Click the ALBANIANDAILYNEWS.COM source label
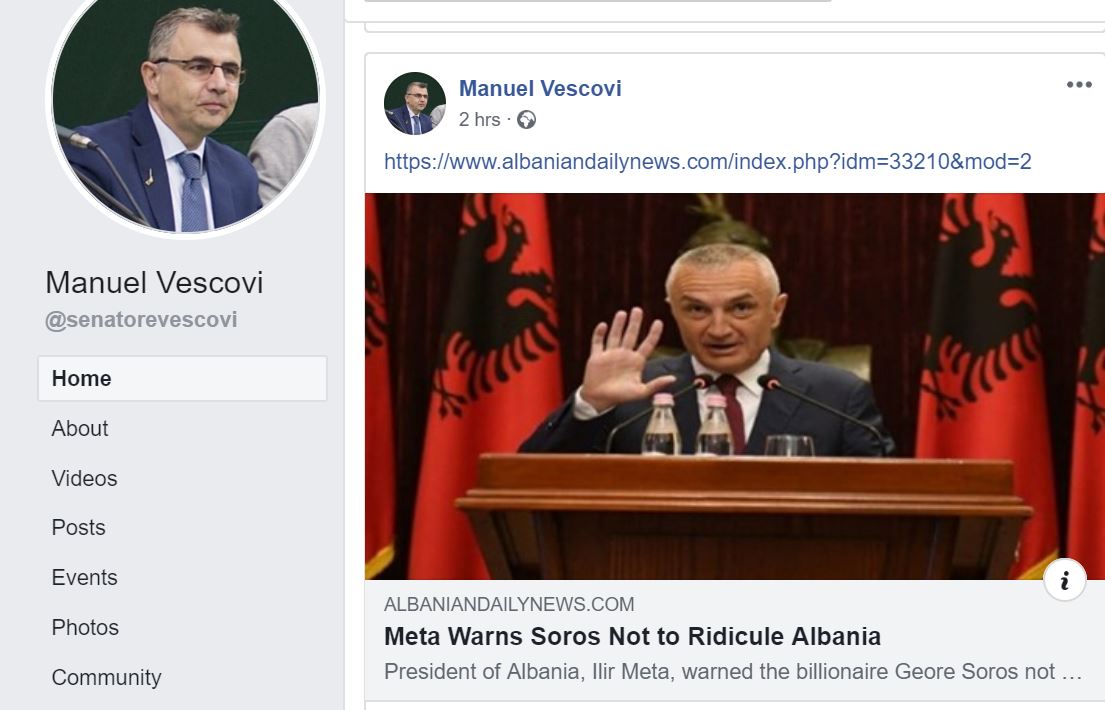This screenshot has height=710, width=1105. 509,604
